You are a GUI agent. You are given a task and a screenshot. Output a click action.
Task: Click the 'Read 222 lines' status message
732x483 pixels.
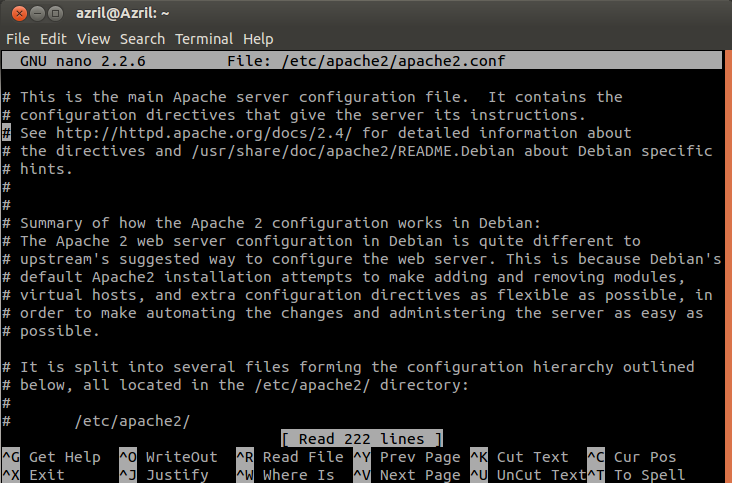coord(362,439)
